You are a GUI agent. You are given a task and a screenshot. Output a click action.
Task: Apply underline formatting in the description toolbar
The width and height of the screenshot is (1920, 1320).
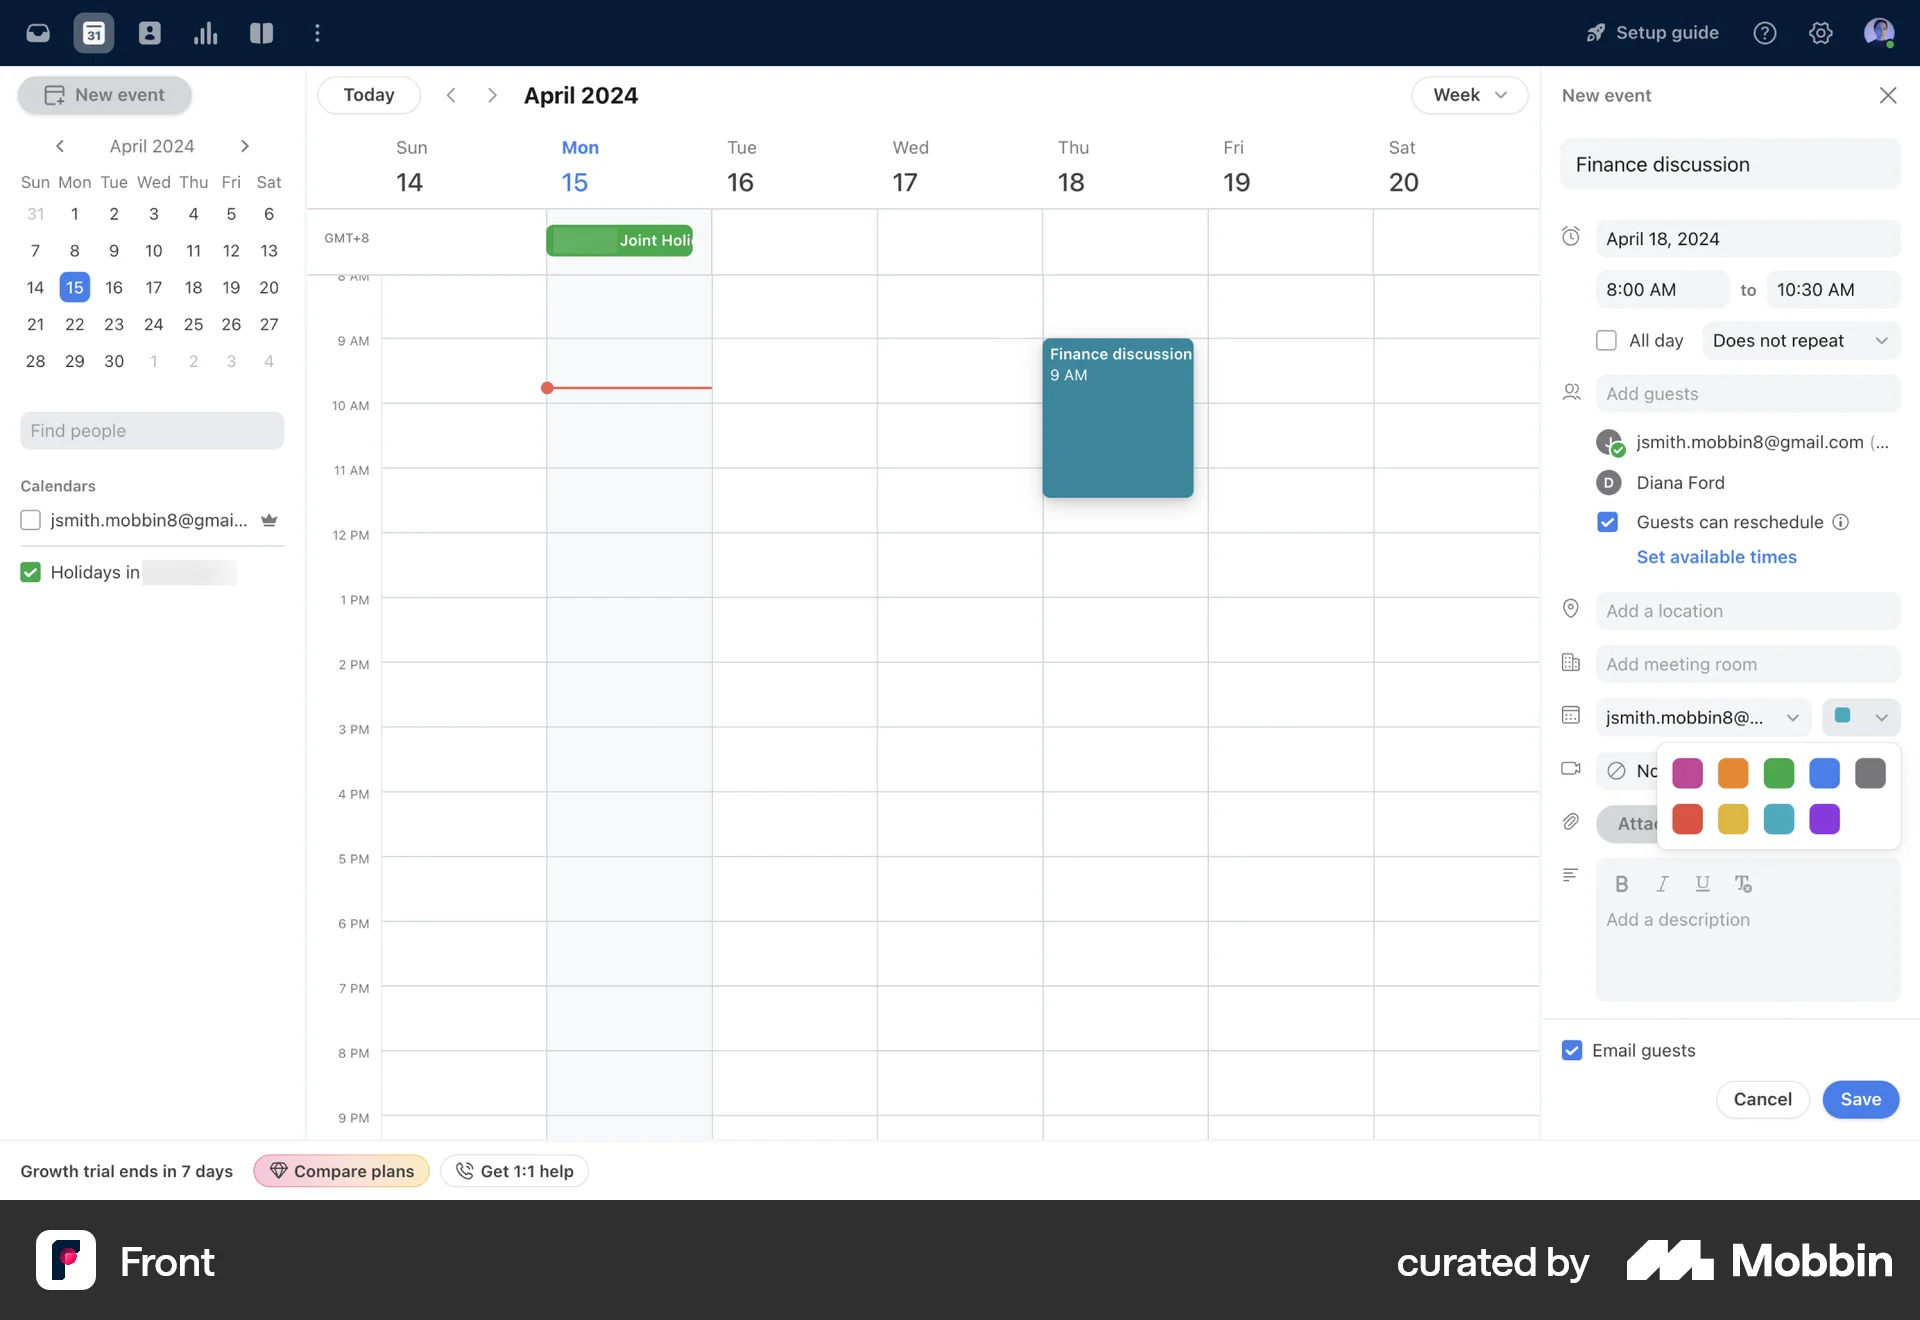pos(1702,884)
